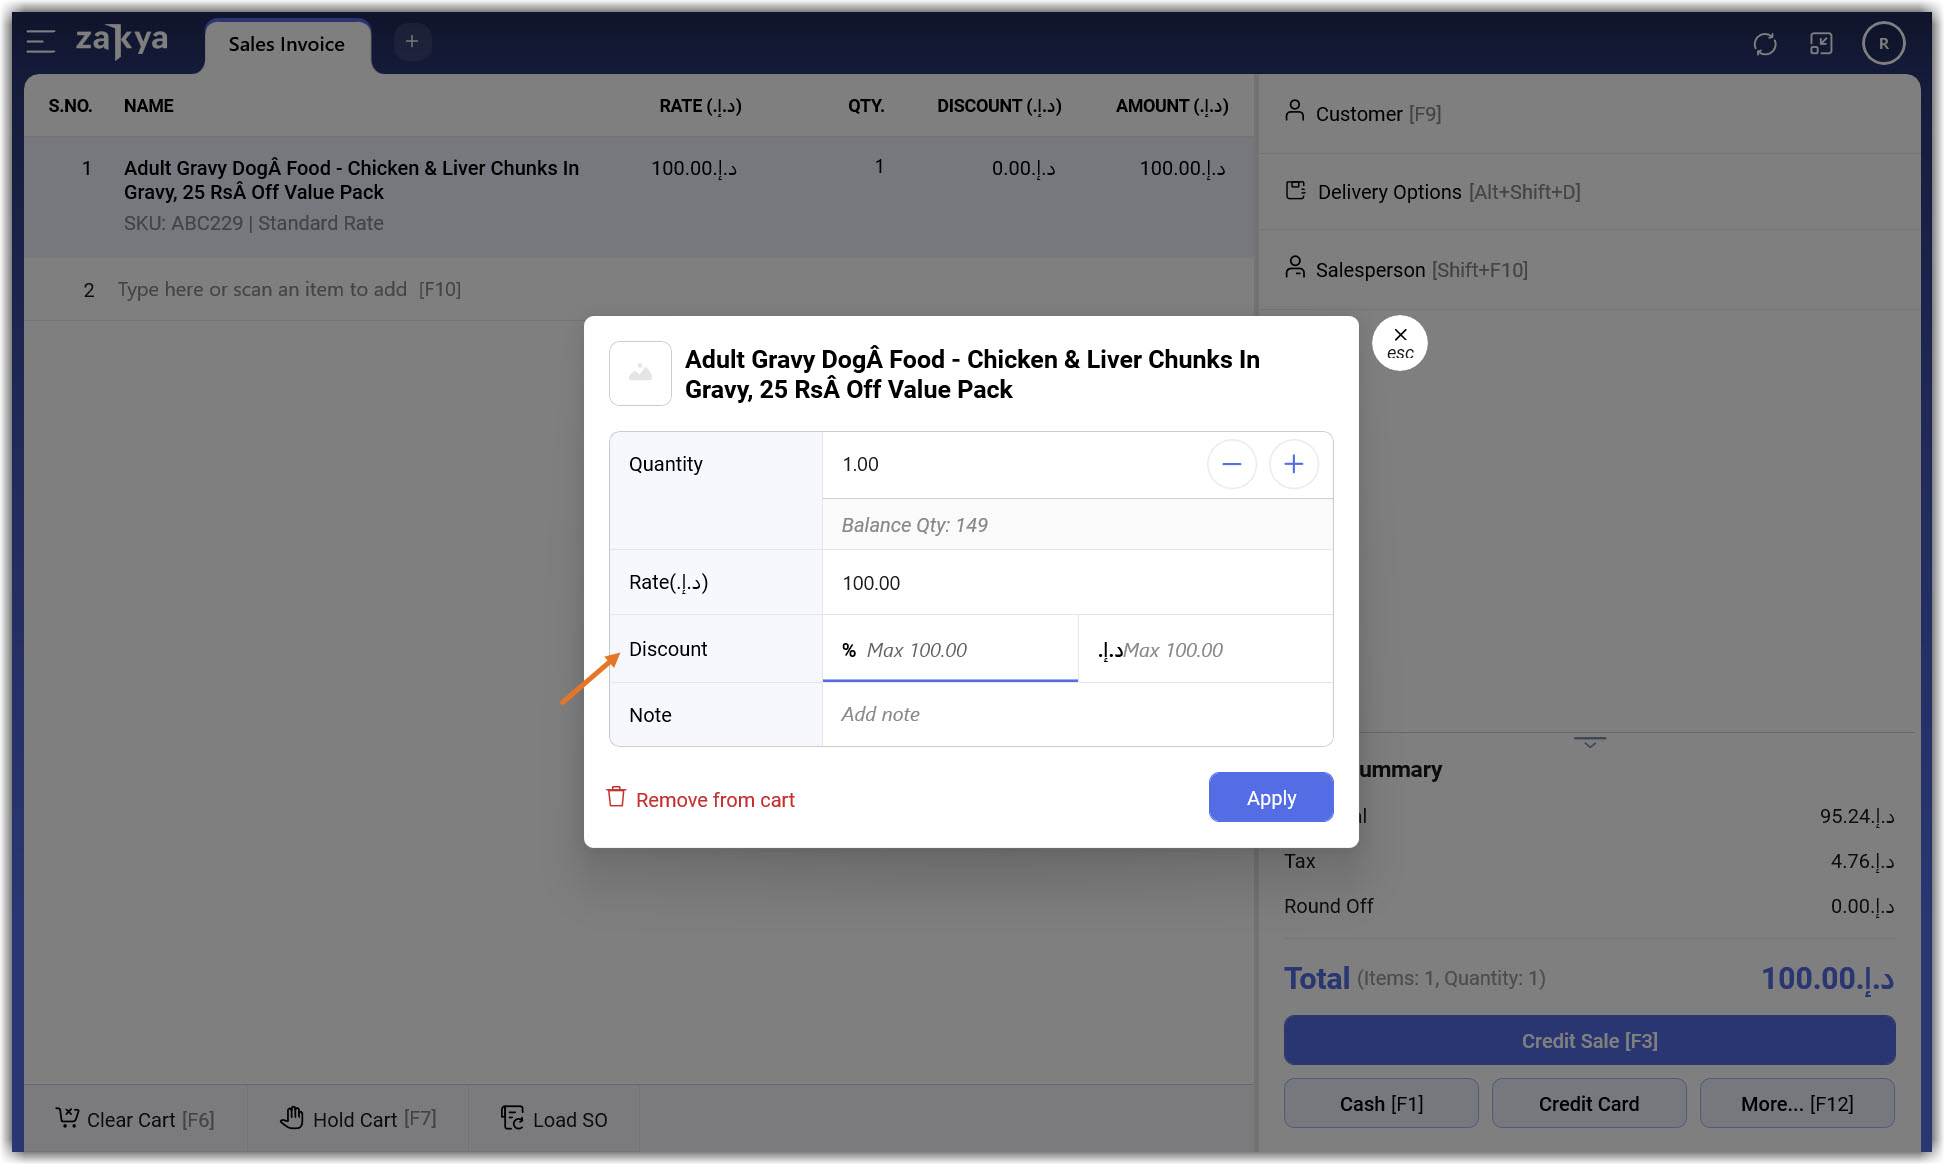
Task: Decrease quantity with the minus button
Action: (1231, 464)
